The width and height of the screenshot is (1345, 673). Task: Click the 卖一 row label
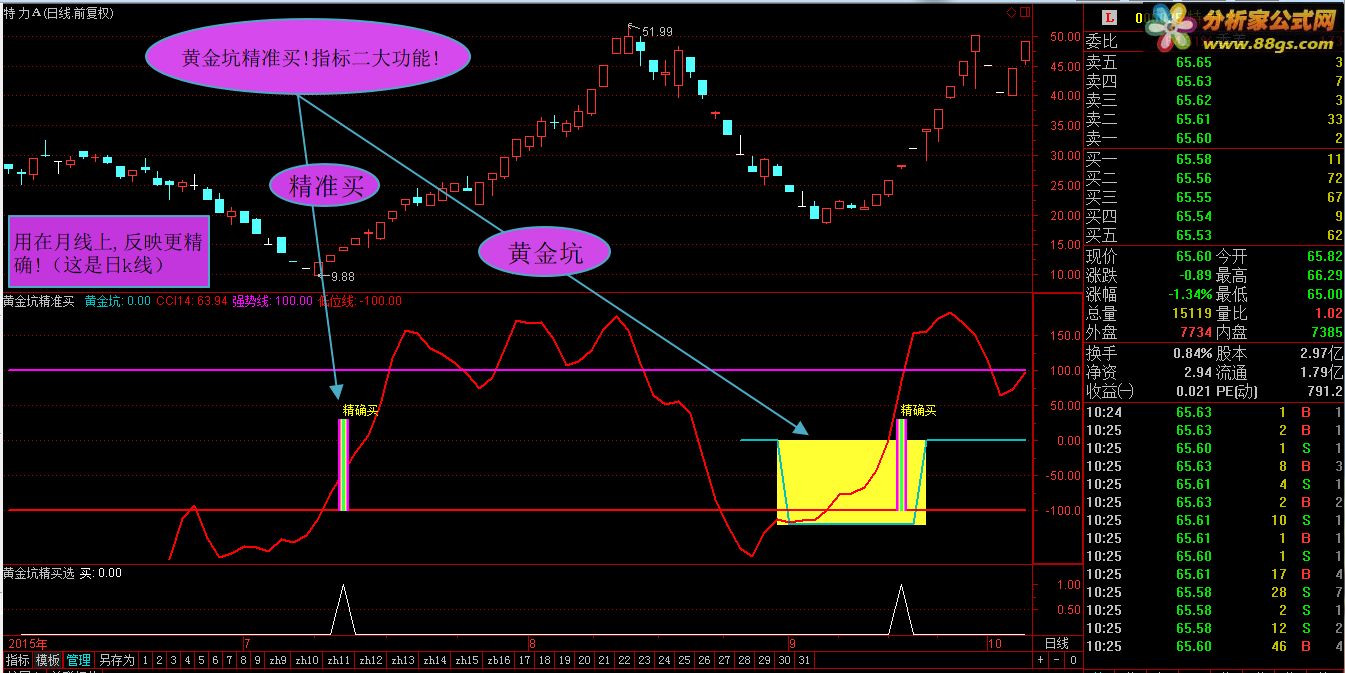[x=1101, y=138]
